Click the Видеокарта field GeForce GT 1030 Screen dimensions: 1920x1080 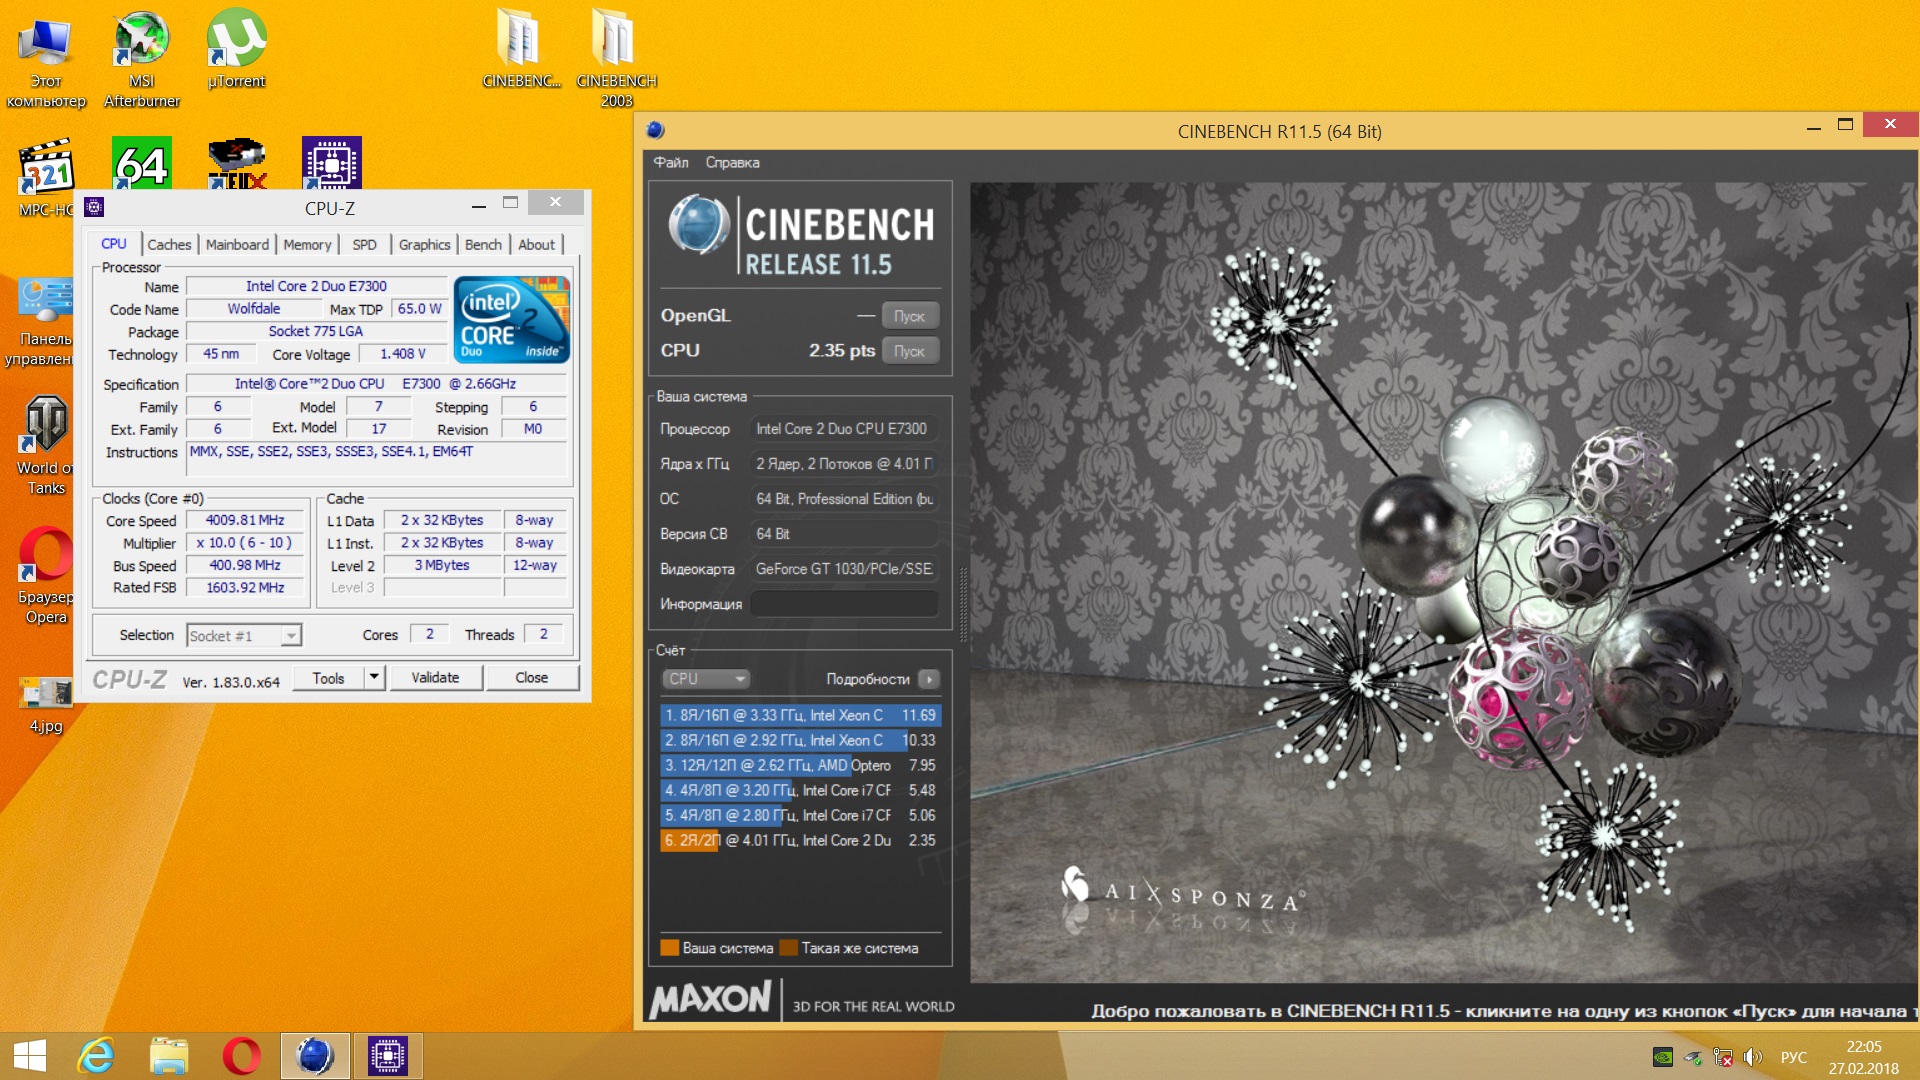(844, 569)
